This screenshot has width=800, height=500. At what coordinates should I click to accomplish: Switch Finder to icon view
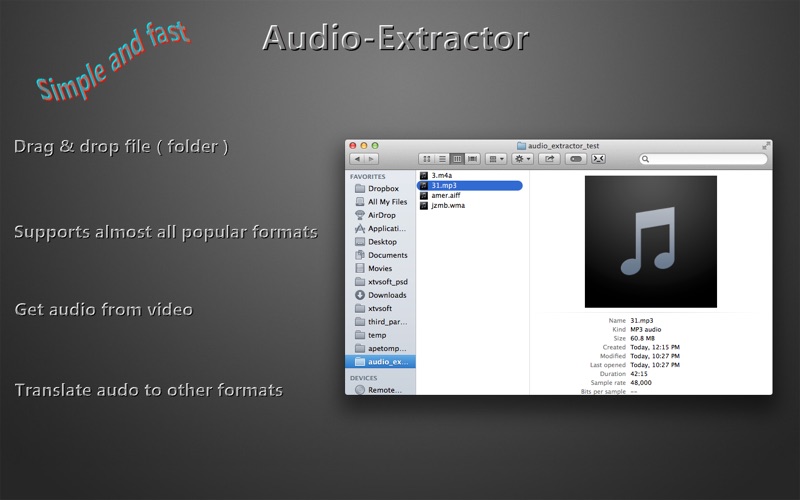(x=427, y=159)
